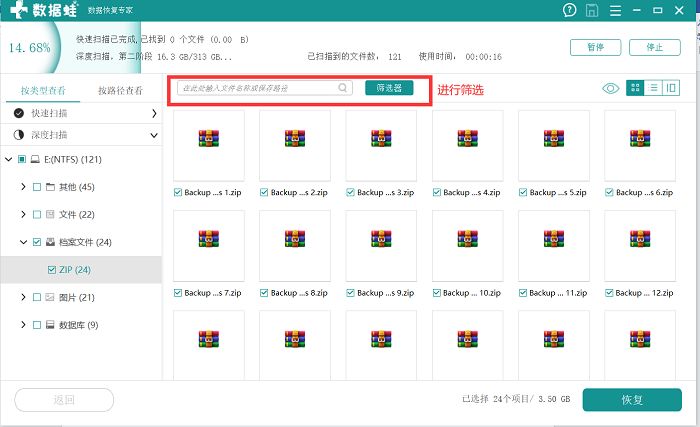Toggle the eye preview icon
This screenshot has height=427, width=700.
610,88
